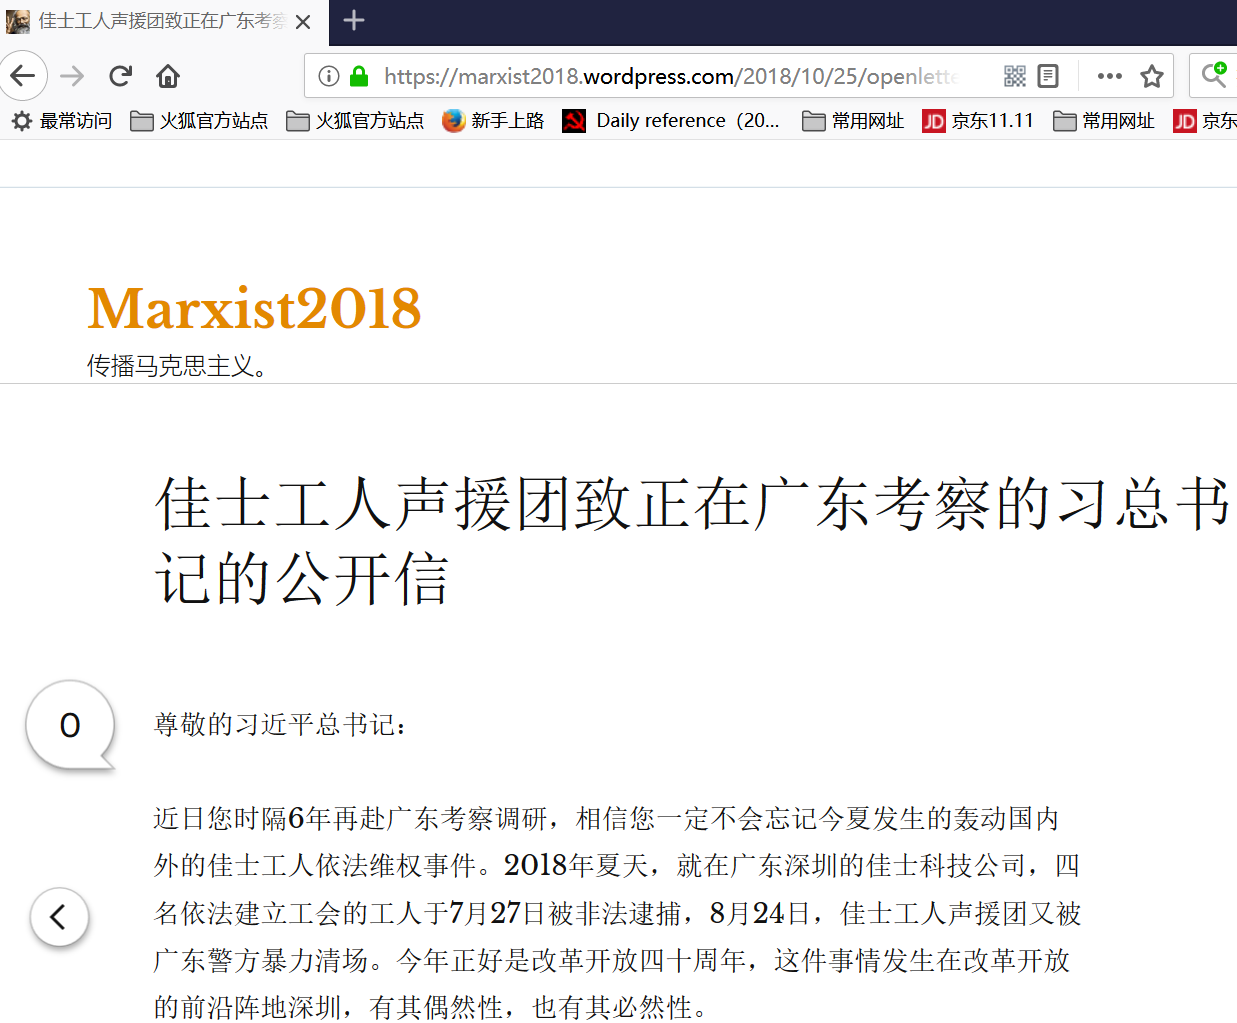Reload the current page
The width and height of the screenshot is (1237, 1023).
[x=121, y=76]
